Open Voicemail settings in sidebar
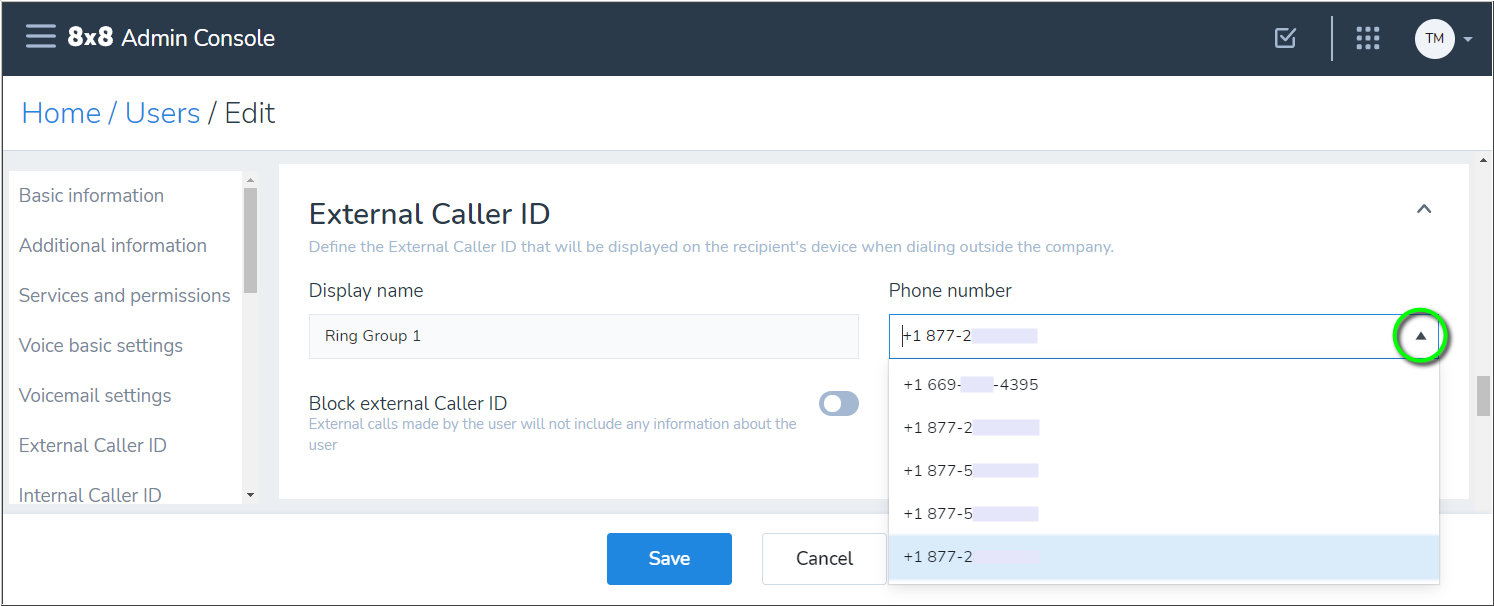Screen dimensions: 1494x606 pos(95,396)
